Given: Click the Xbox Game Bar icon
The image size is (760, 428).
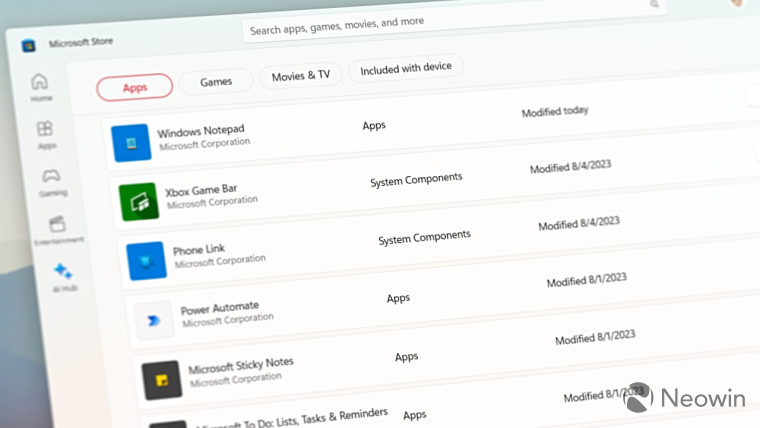Looking at the screenshot, I should (139, 202).
